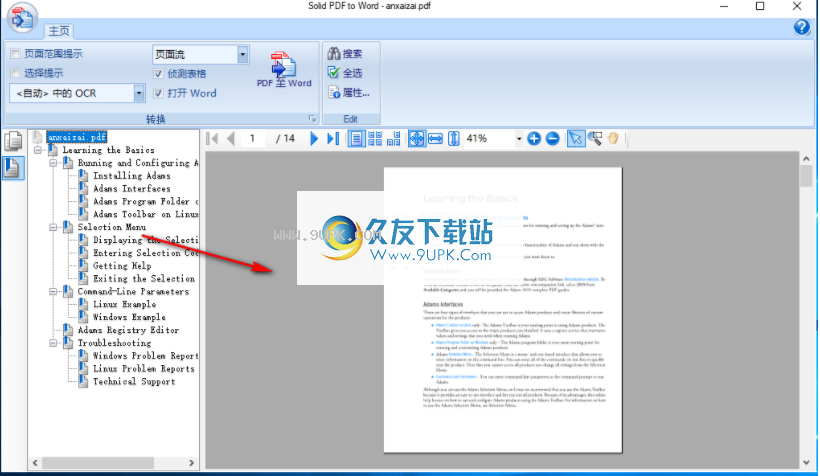
Task: Open Installing Adams bookmark
Action: pyautogui.click(x=132, y=176)
